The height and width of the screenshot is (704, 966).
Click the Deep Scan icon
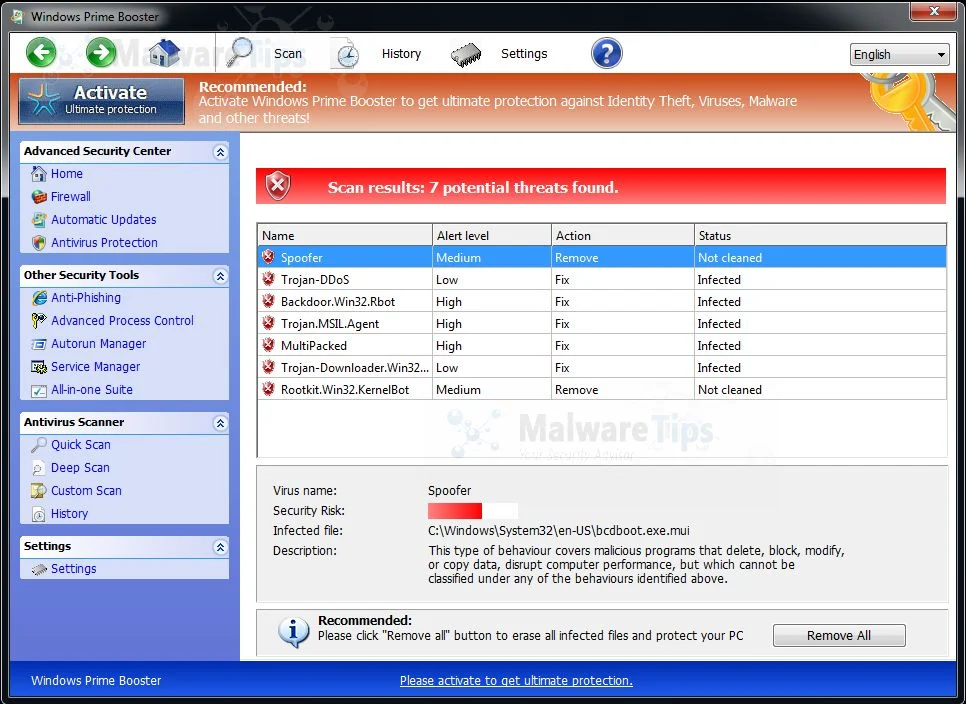39,468
